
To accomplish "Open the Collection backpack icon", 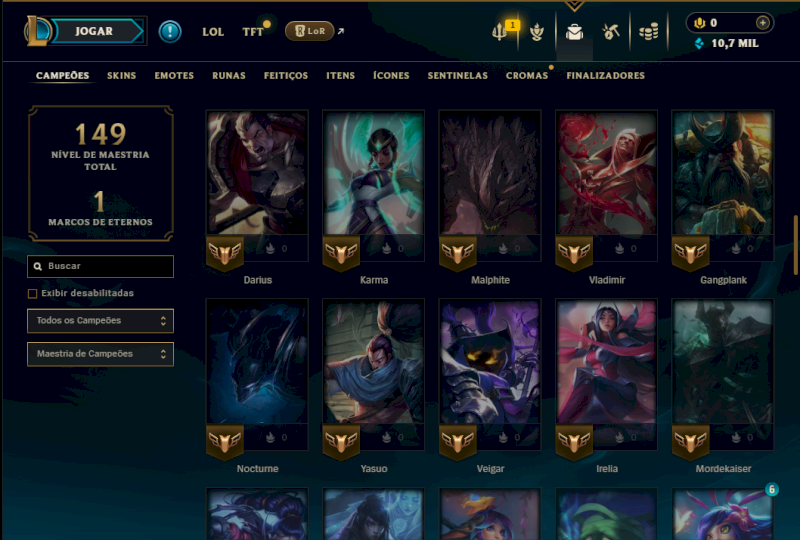I will pyautogui.click(x=574, y=32).
